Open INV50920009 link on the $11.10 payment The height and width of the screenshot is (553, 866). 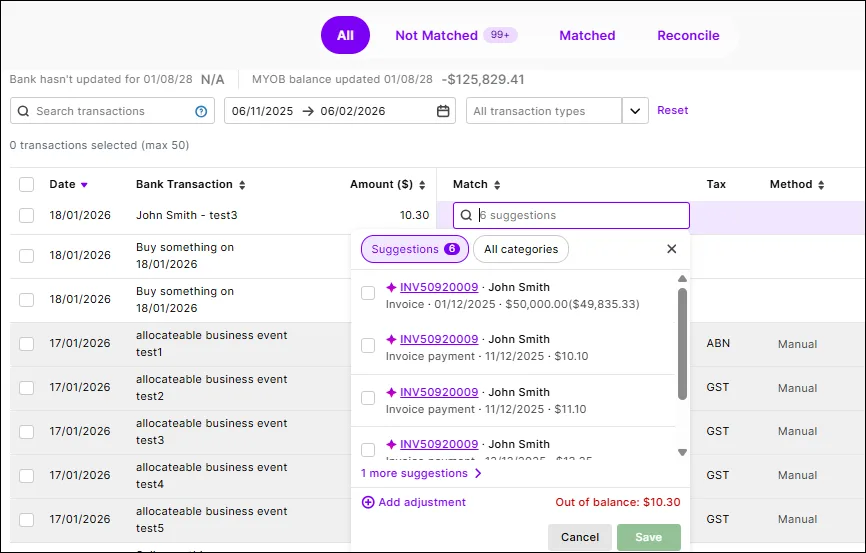point(439,392)
